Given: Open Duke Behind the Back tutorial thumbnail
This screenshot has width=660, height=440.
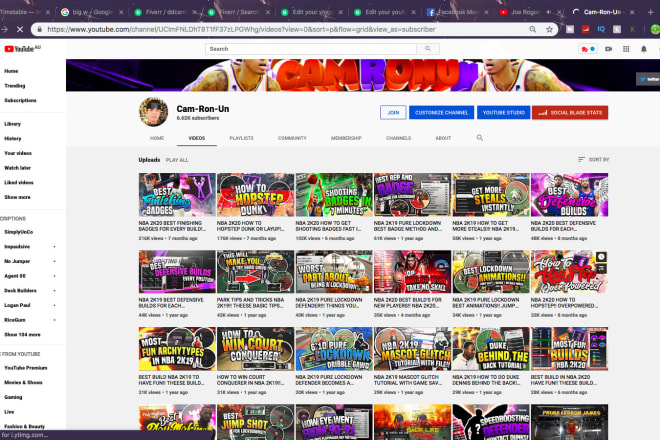Looking at the screenshot, I should tap(491, 349).
